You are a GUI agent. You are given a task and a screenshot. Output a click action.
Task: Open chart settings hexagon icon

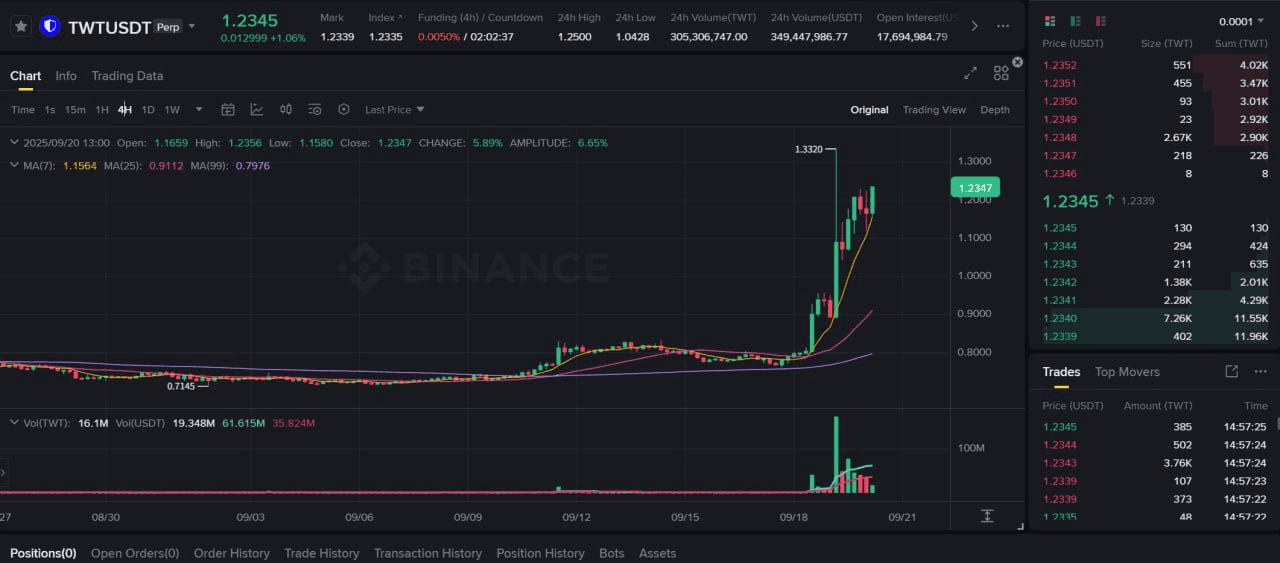coord(344,110)
